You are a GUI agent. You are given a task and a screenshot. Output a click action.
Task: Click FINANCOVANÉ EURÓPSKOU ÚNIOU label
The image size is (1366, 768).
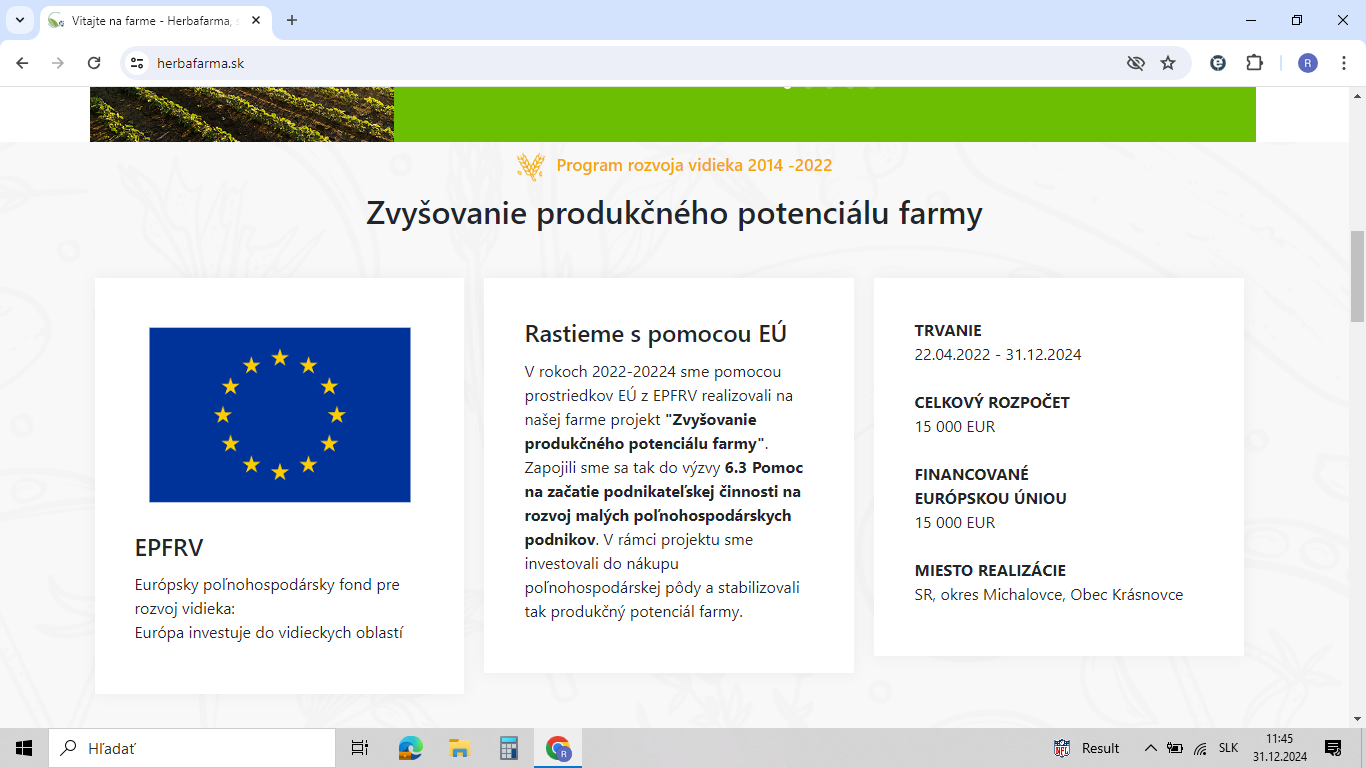click(x=991, y=487)
